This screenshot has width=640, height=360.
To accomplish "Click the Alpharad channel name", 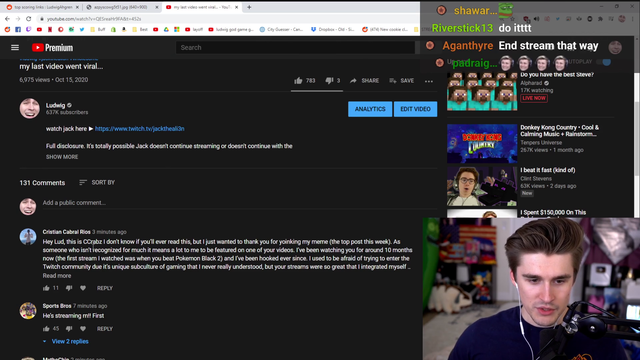I will coord(531,83).
